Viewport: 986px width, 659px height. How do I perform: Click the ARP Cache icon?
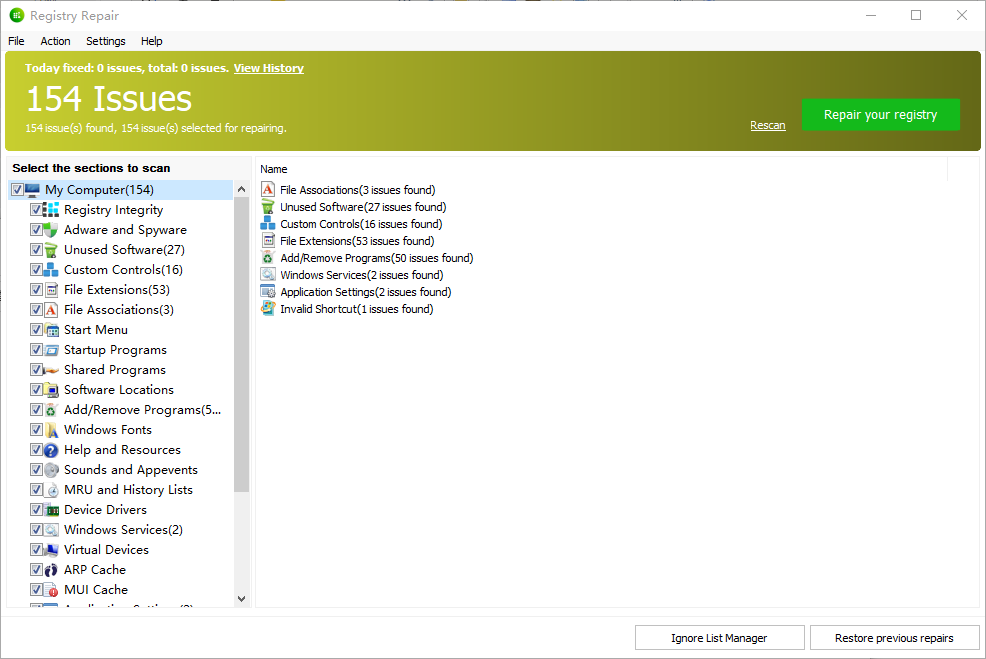(x=51, y=570)
